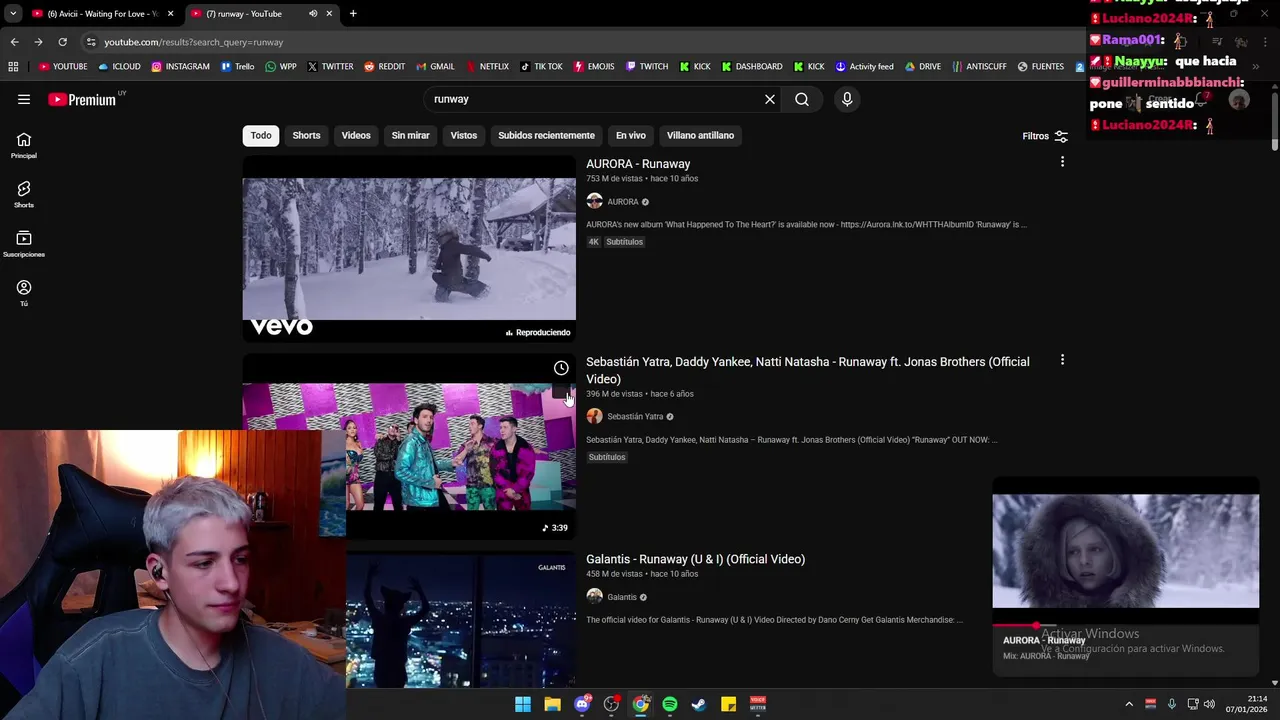Click the Sebastián Yatra video thumbnail
Screen dimensions: 1280x720
(409, 447)
